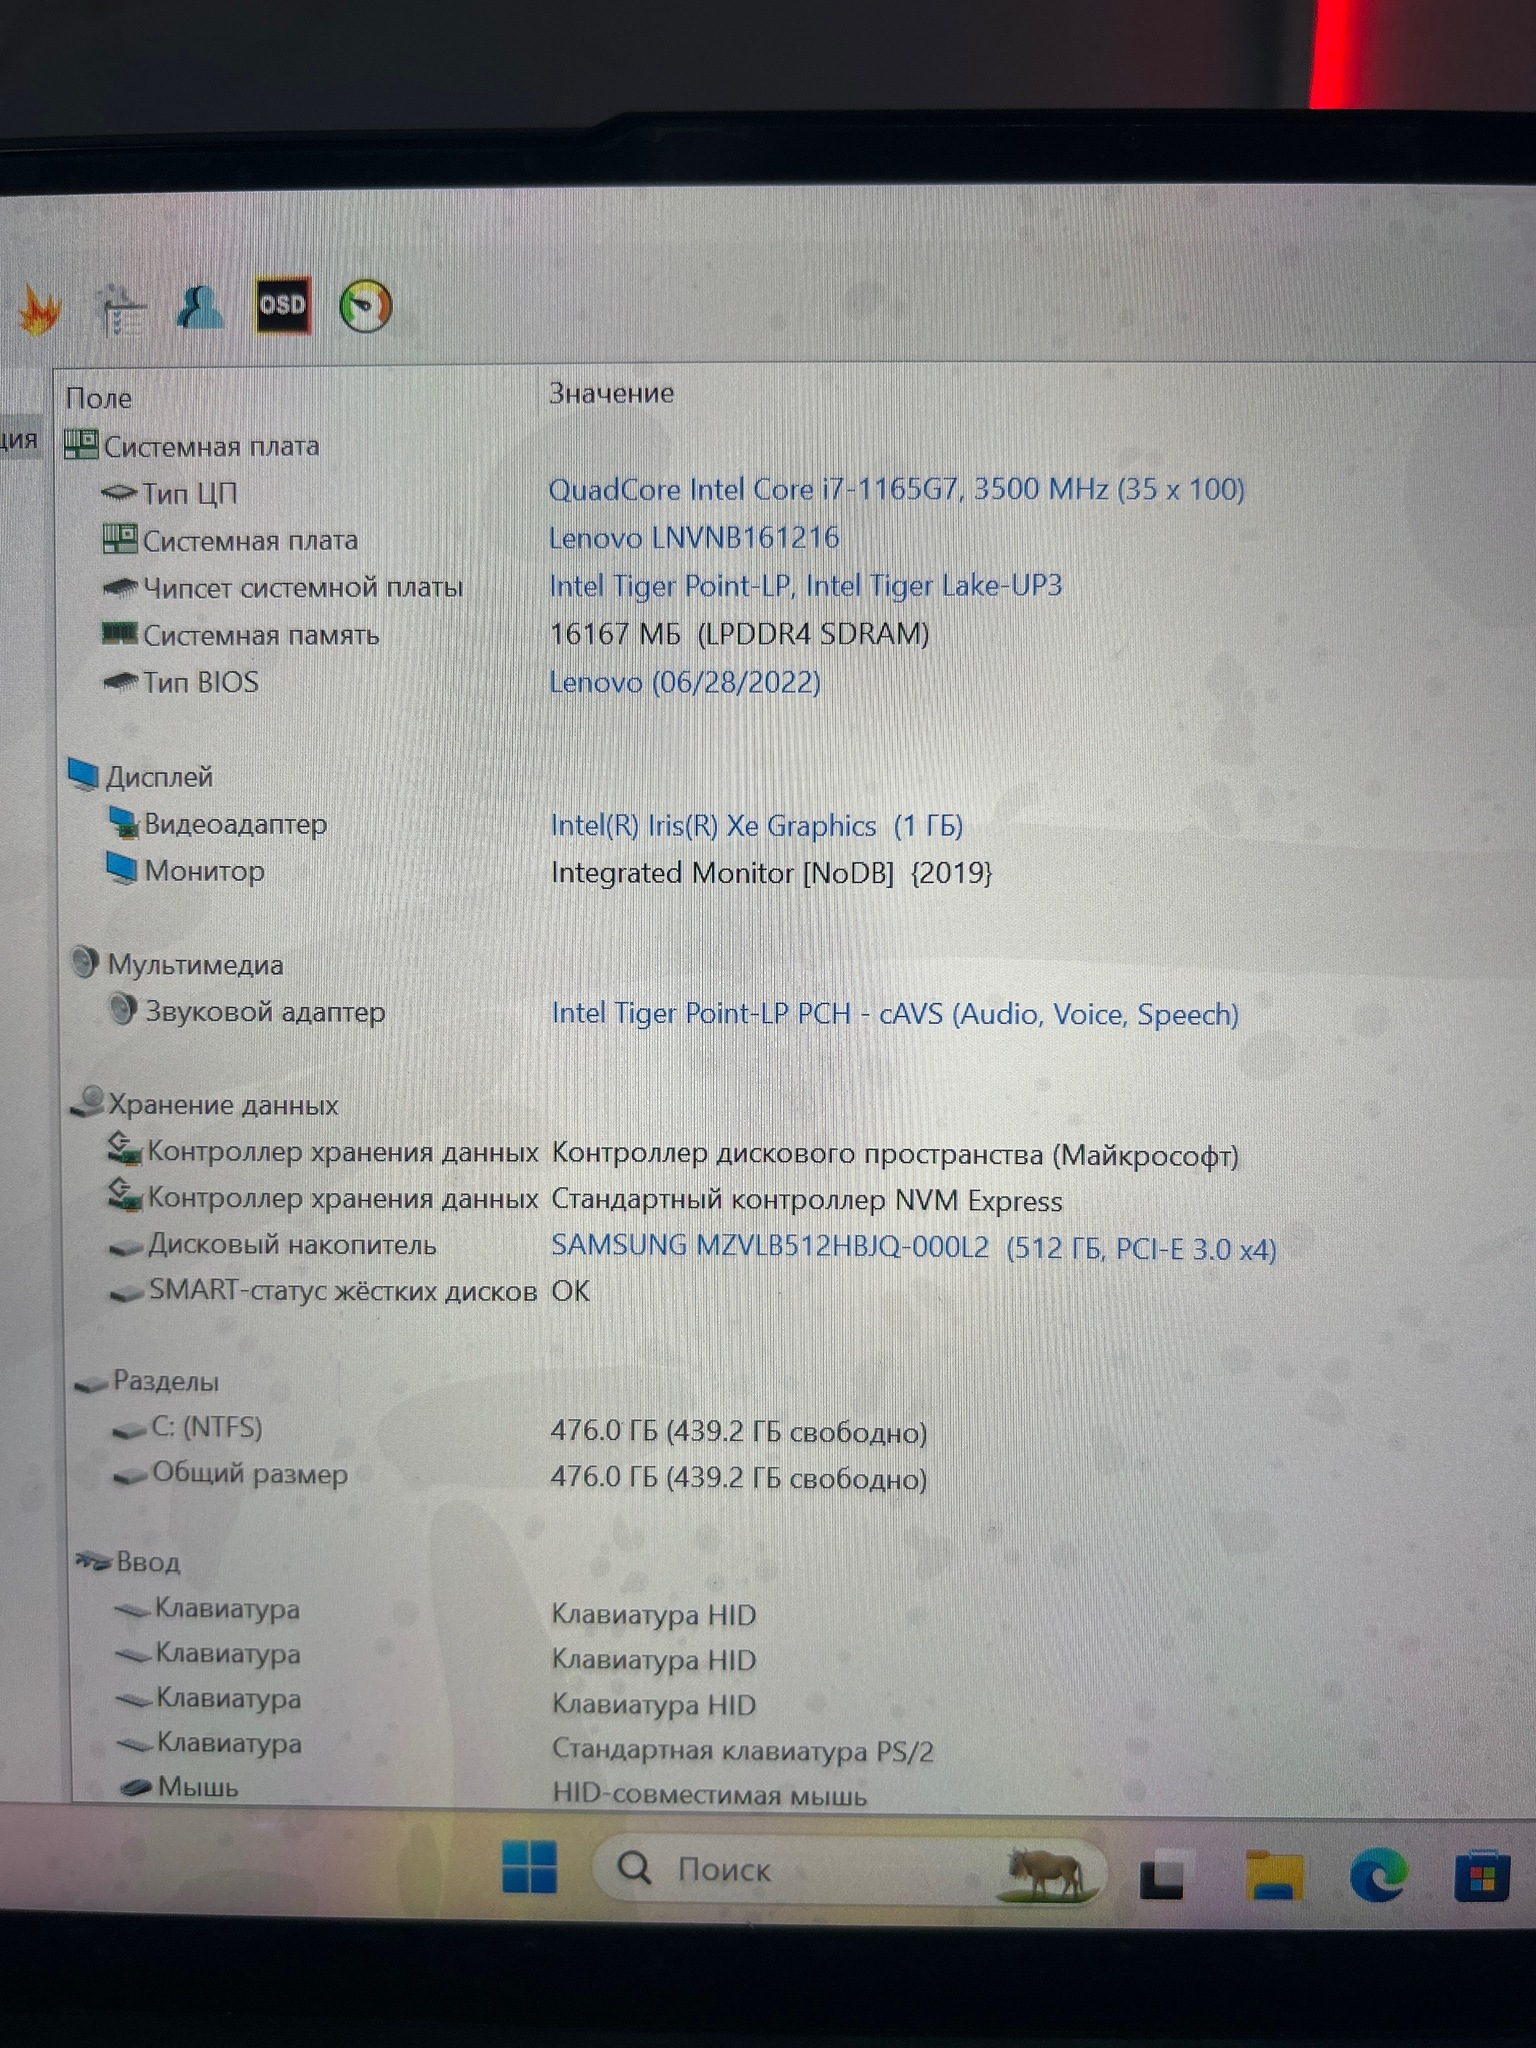Select the 'Дисплей' group header
Viewport: 1536px width, 2048px height.
coord(141,776)
